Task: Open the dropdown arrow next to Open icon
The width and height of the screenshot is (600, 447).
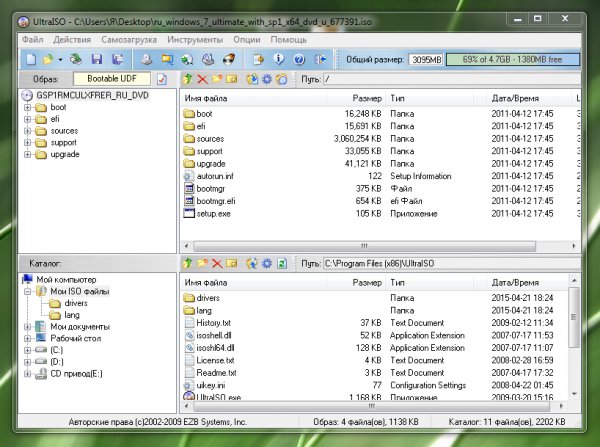Action: pyautogui.click(x=60, y=60)
